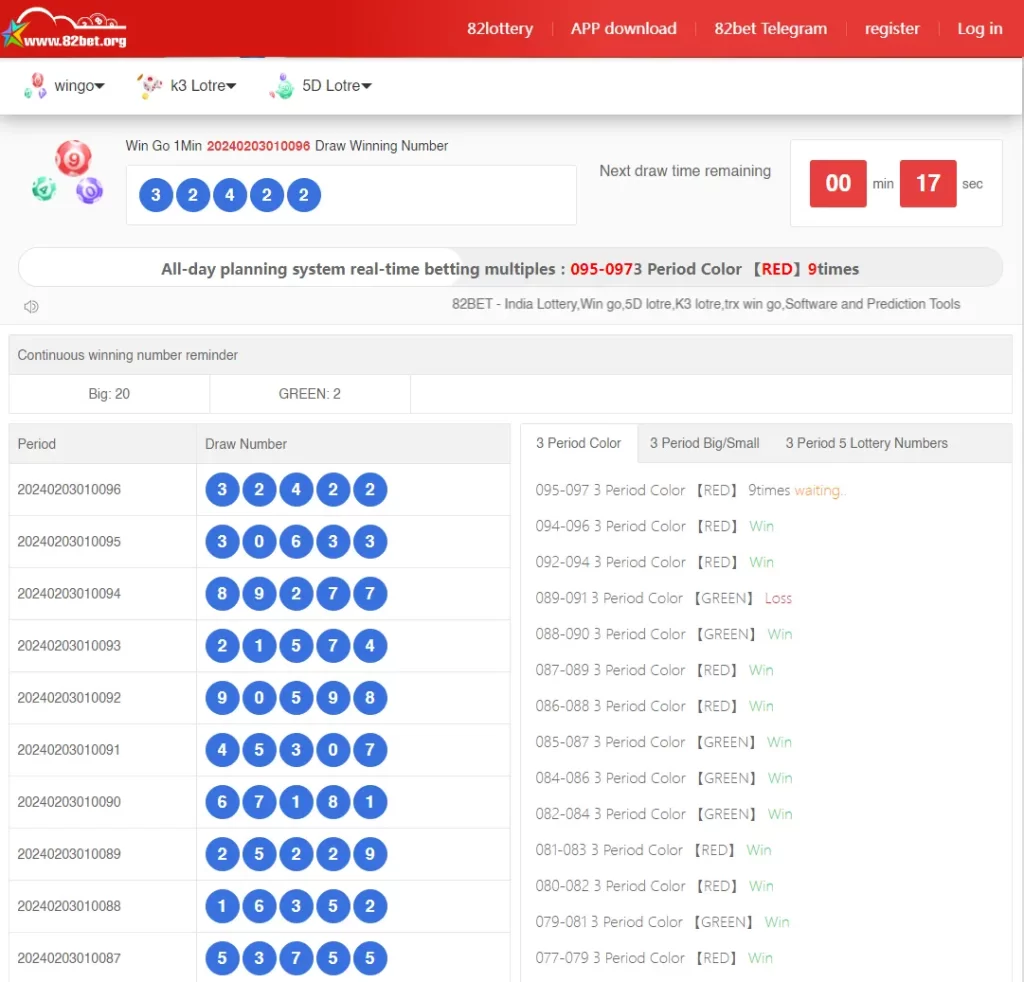This screenshot has height=982, width=1024.
Task: Click the 077-079 RED Win entry
Action: pyautogui.click(x=654, y=957)
